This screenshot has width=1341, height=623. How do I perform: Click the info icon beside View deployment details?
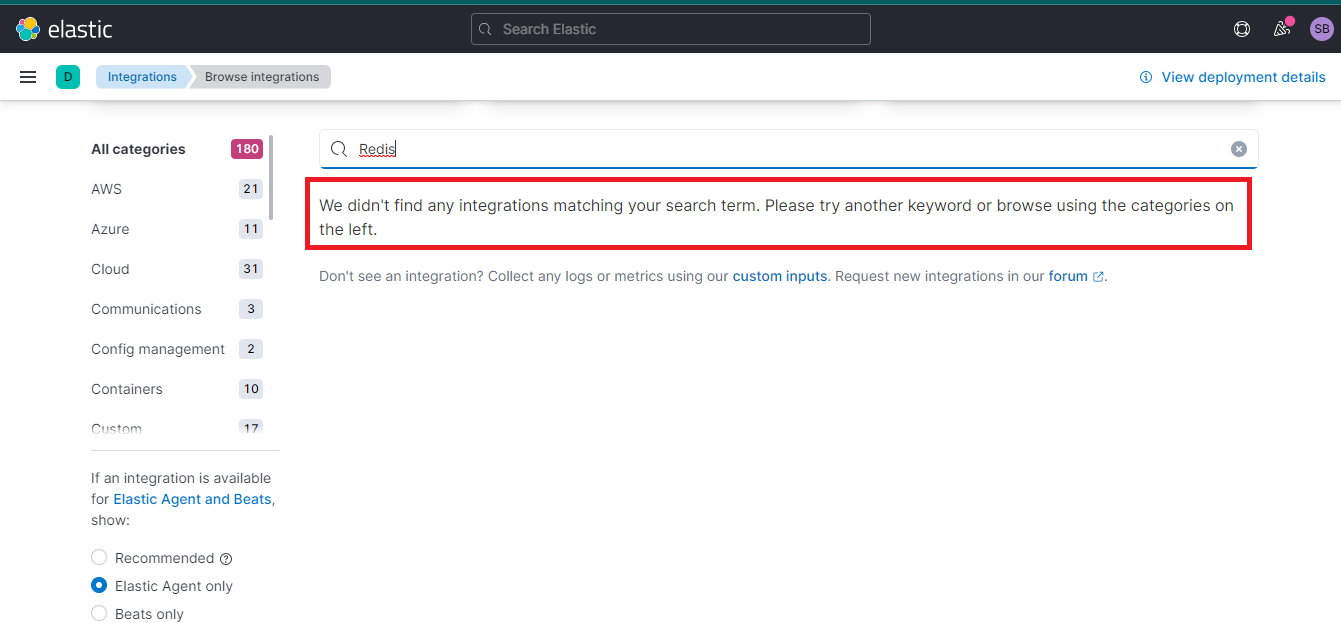pyautogui.click(x=1146, y=77)
